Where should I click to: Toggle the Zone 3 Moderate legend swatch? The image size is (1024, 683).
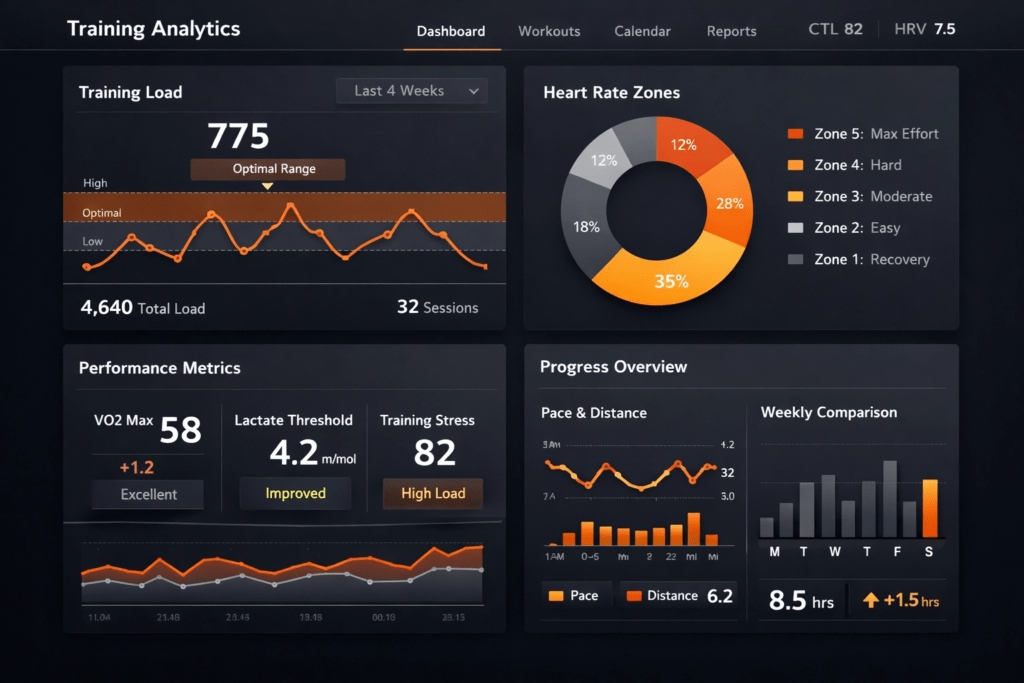[x=795, y=197]
